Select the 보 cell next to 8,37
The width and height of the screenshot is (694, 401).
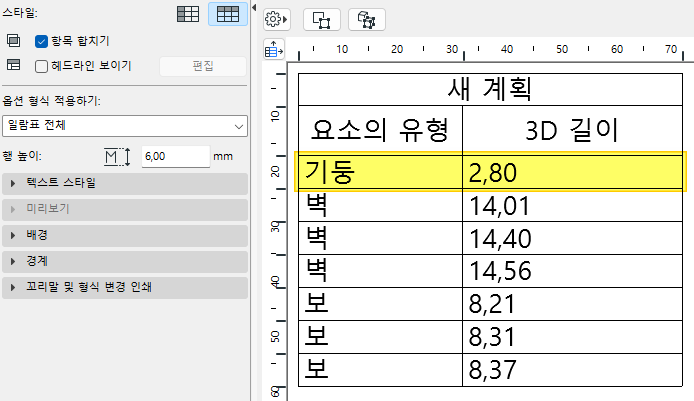pyautogui.click(x=380, y=370)
